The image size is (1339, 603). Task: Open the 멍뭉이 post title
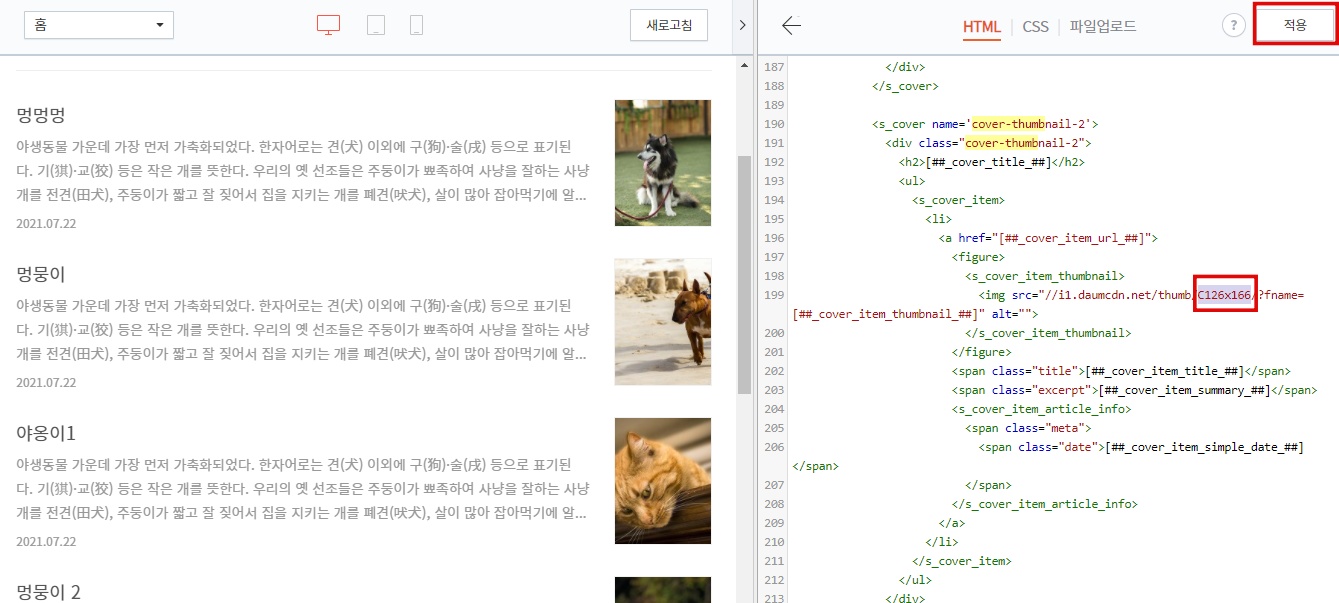[41, 274]
